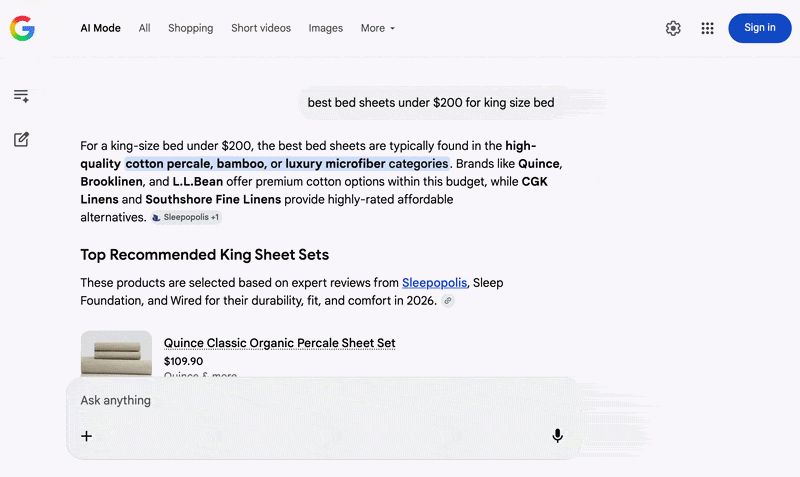Activate the microphone voice input
This screenshot has height=477, width=800.
coord(557,436)
